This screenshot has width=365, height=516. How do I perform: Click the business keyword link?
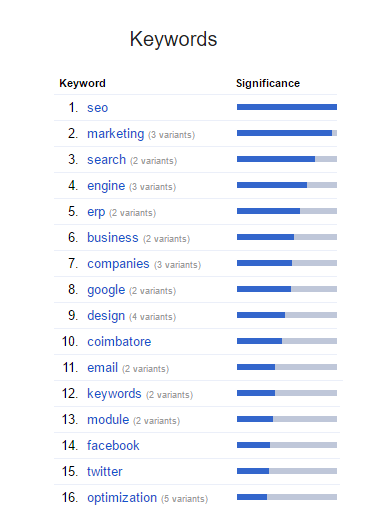(112, 238)
